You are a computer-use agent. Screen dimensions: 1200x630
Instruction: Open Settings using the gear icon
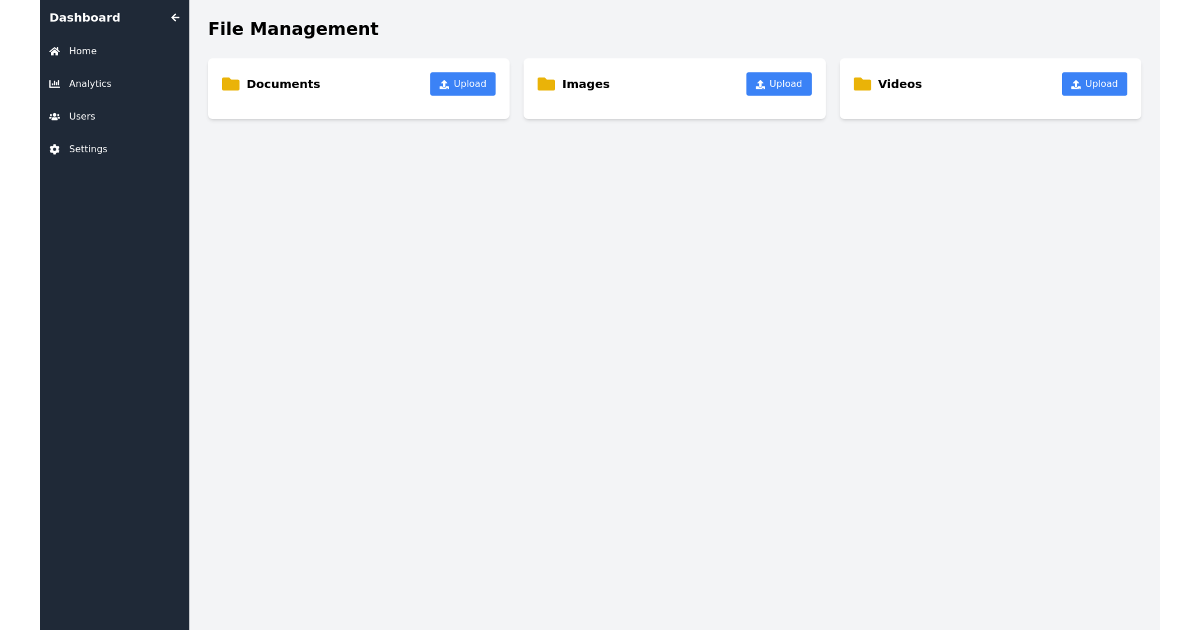[54, 149]
